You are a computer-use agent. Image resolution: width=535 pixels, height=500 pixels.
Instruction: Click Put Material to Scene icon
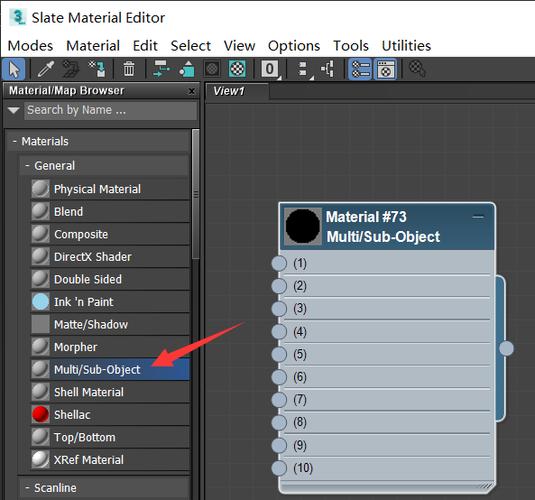[71, 69]
